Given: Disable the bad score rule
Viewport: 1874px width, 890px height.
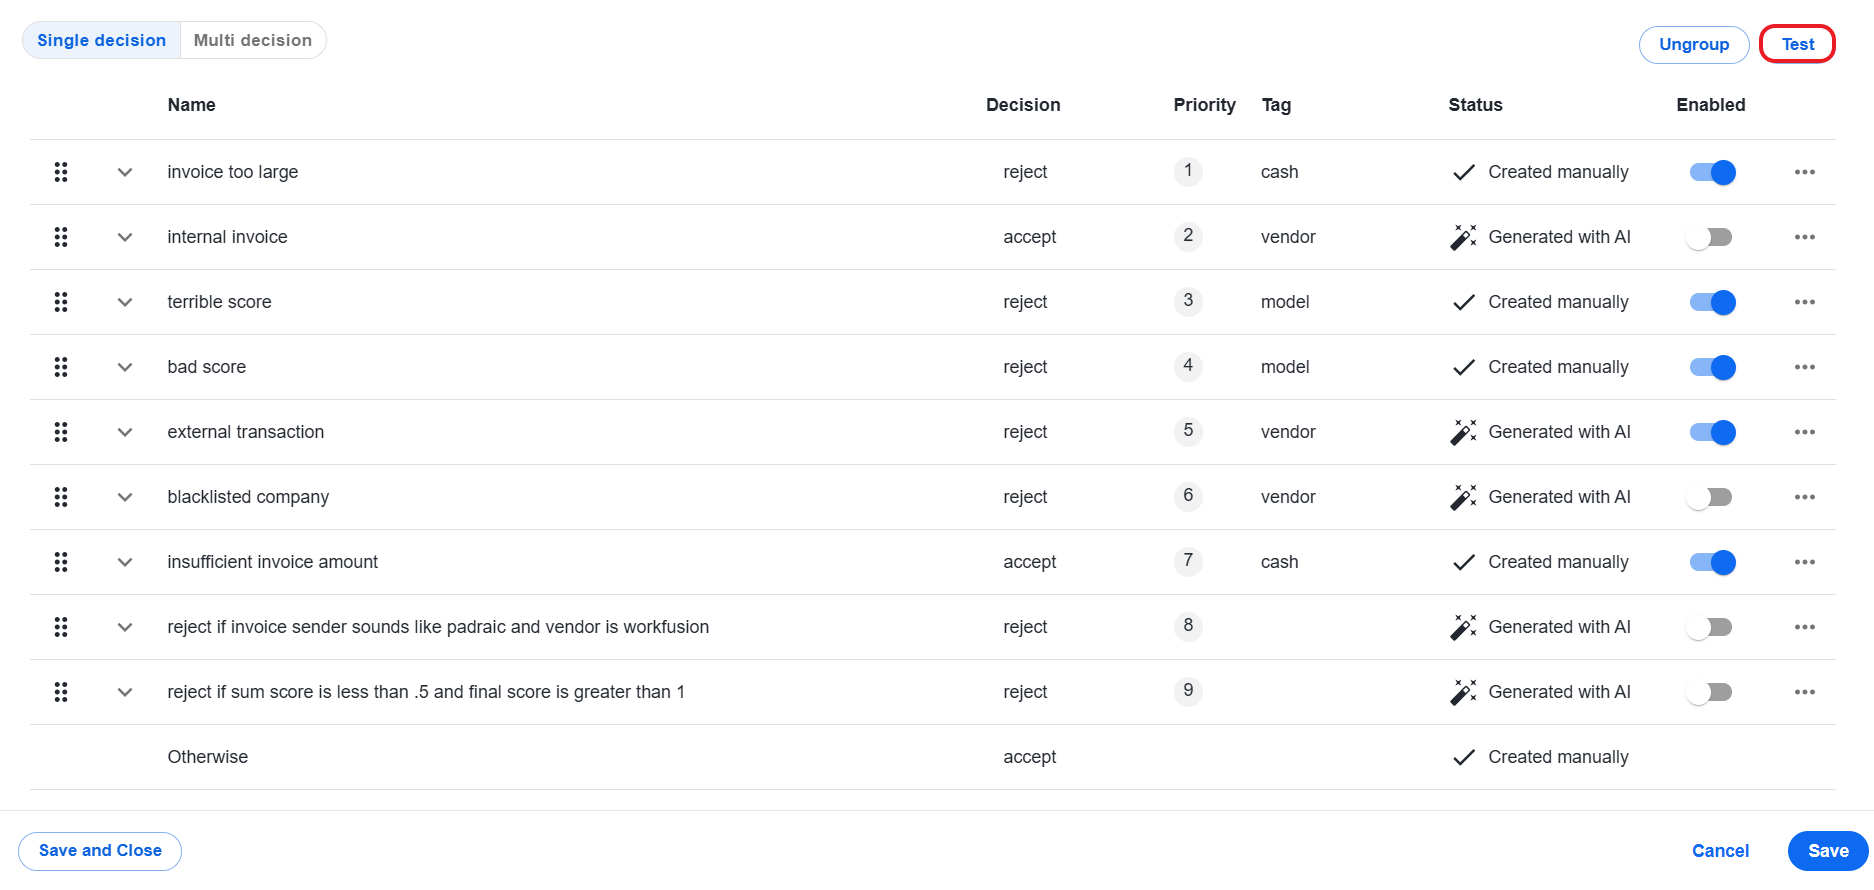Looking at the screenshot, I should [1712, 367].
